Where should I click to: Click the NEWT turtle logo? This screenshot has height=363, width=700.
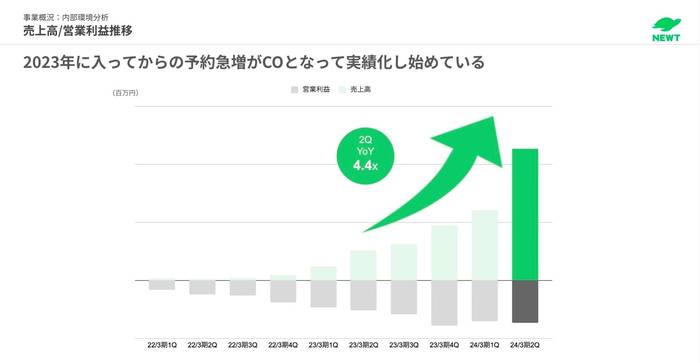[666, 30]
